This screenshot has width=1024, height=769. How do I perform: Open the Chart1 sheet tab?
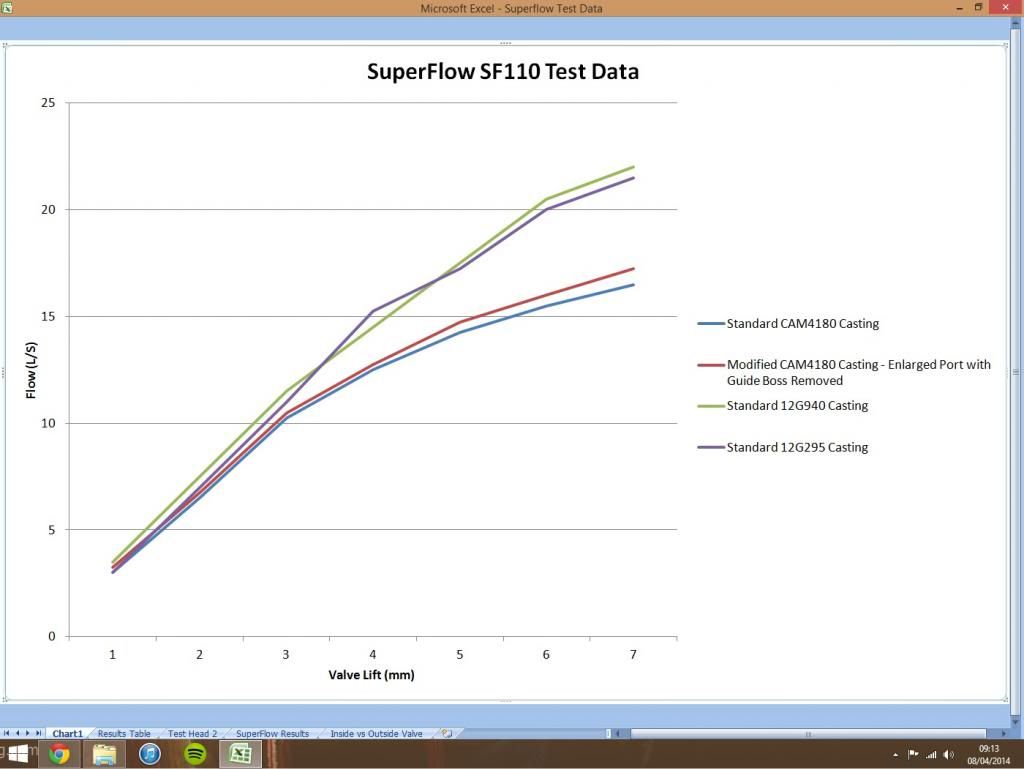tap(67, 733)
